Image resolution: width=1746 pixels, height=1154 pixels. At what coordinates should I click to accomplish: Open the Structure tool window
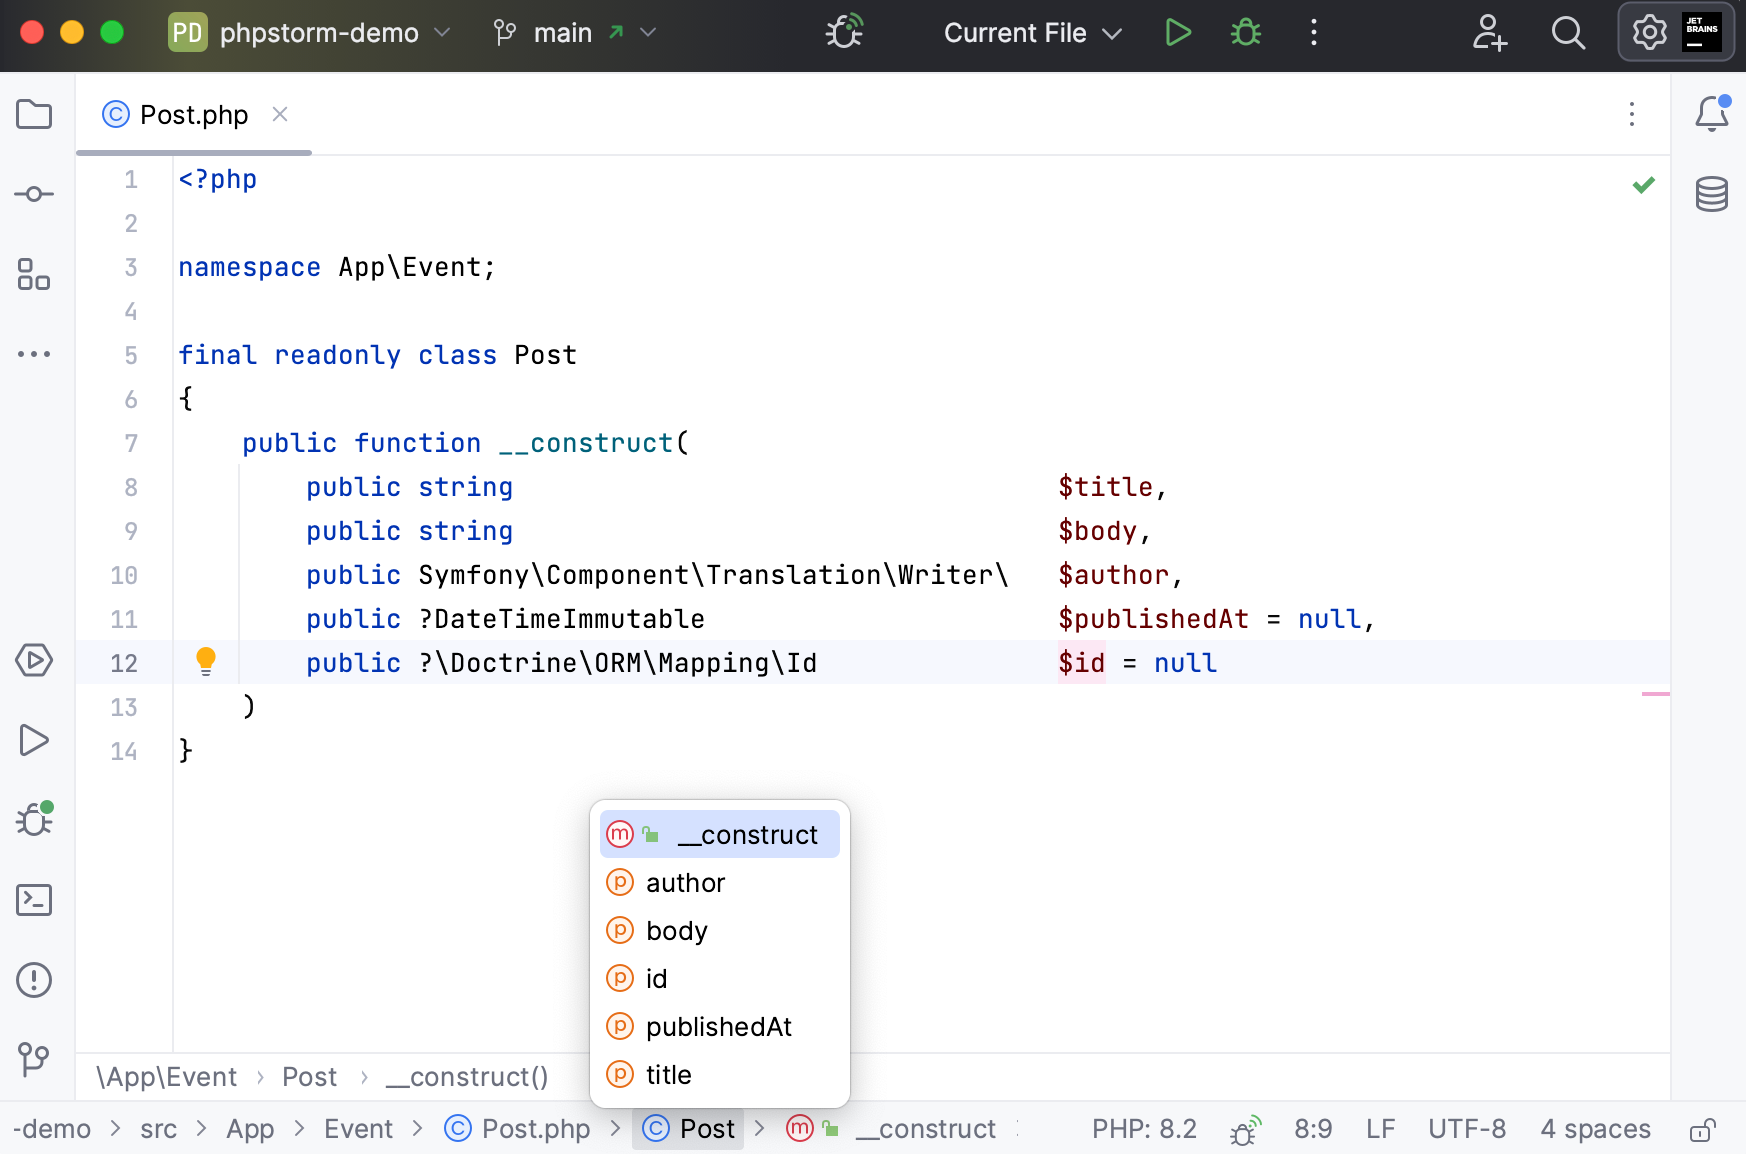(34, 274)
